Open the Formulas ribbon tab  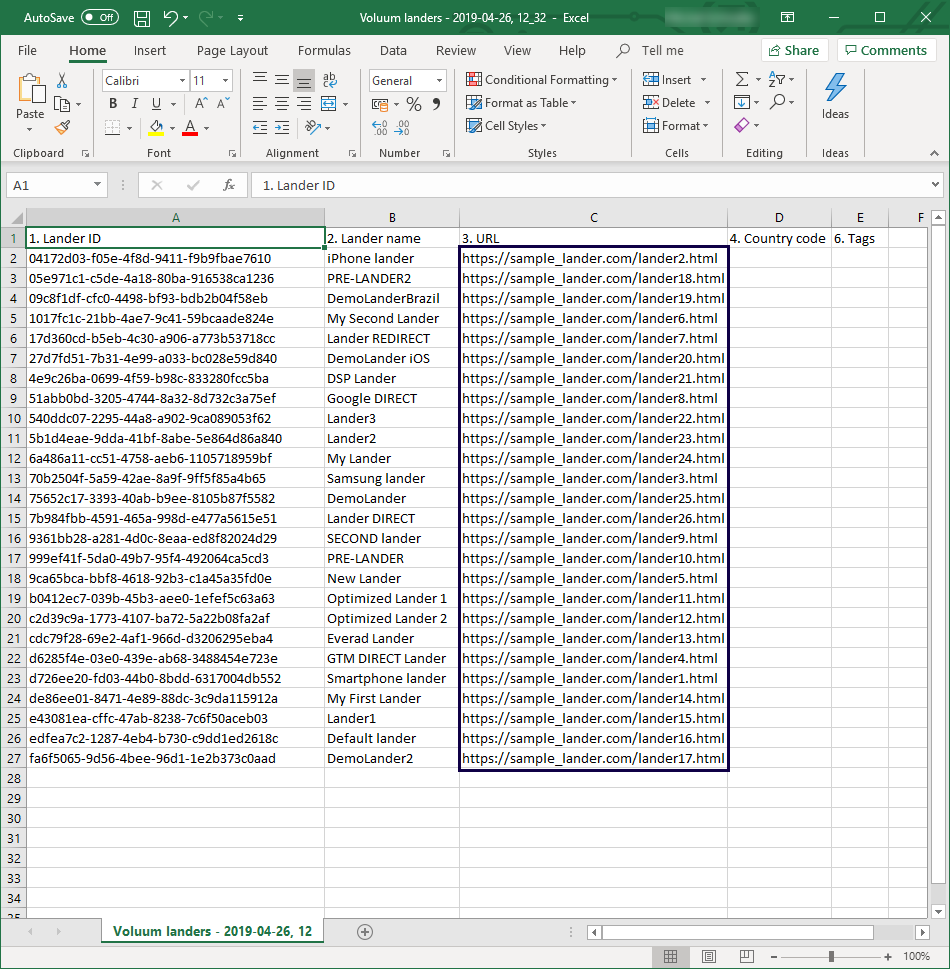pos(324,51)
